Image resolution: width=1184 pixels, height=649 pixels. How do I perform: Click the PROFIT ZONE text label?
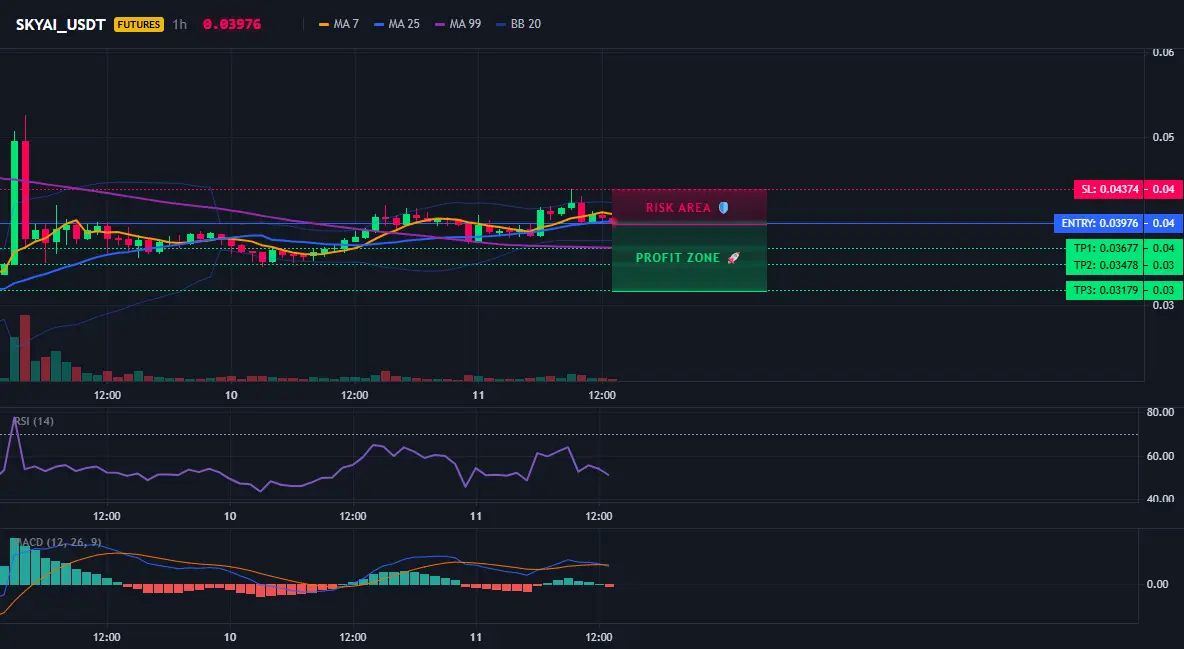pos(678,258)
